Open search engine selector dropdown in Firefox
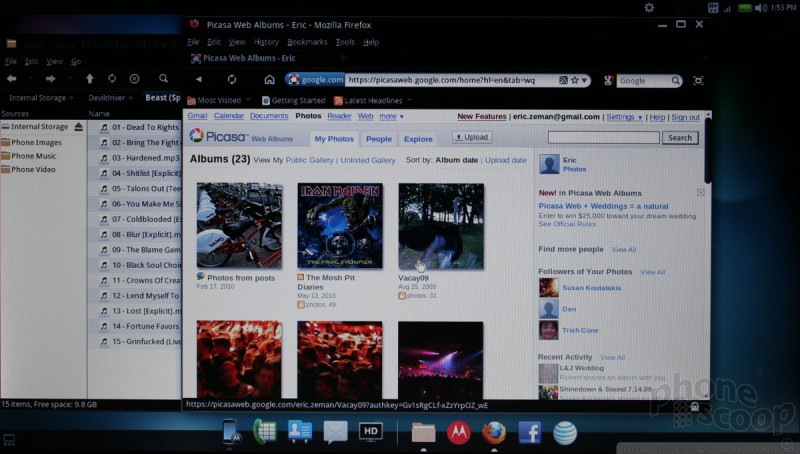 [x=608, y=81]
